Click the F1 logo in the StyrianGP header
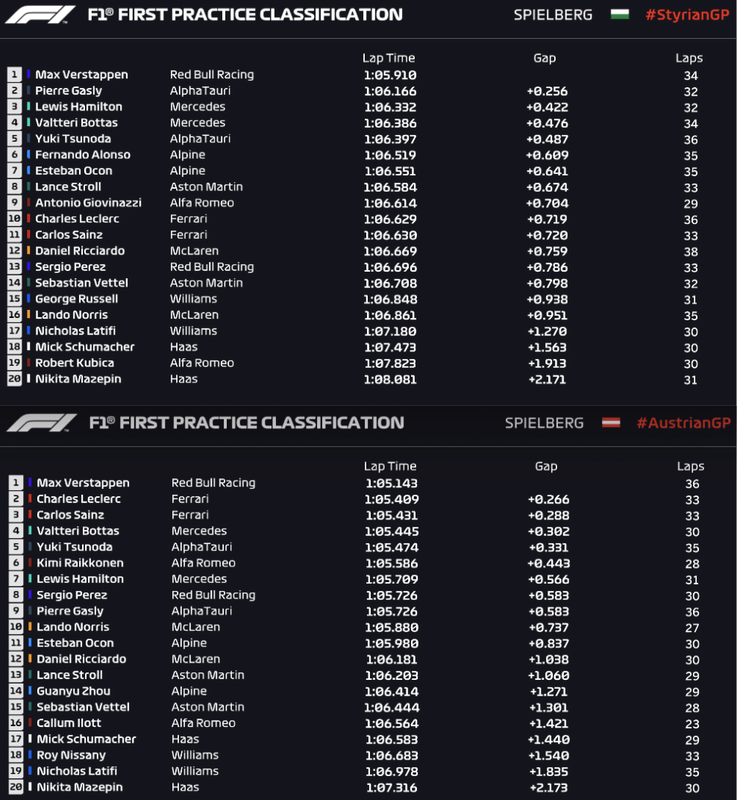 [x=40, y=15]
